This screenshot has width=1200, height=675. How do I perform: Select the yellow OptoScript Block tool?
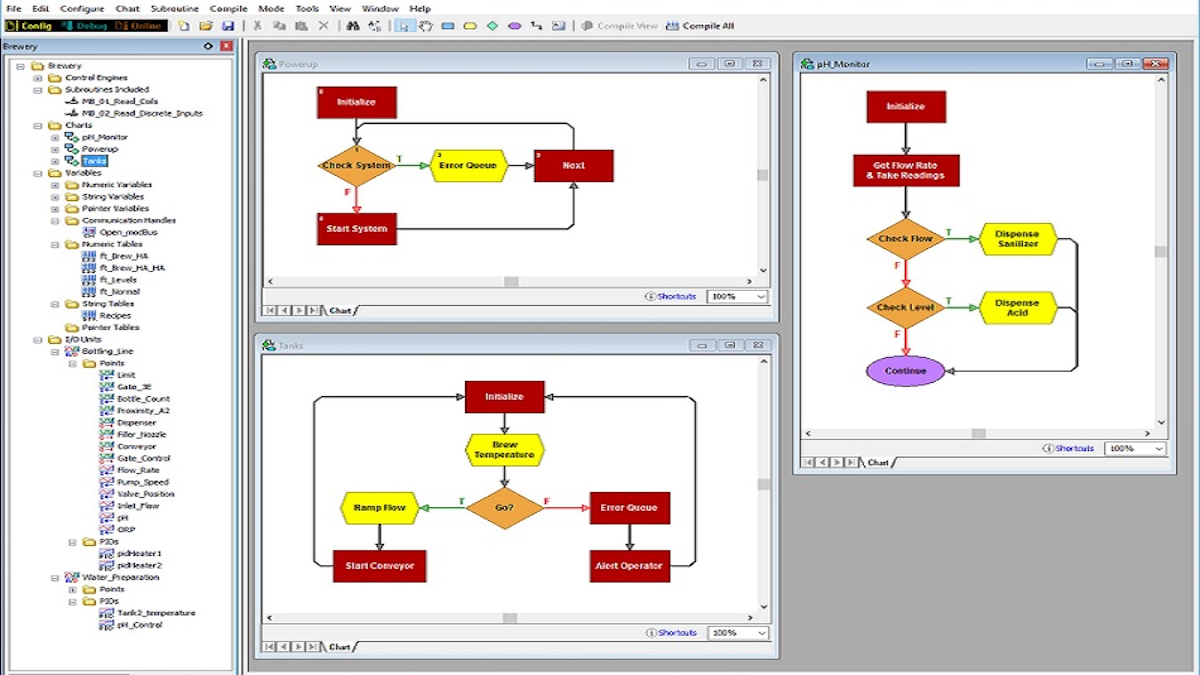tap(469, 26)
